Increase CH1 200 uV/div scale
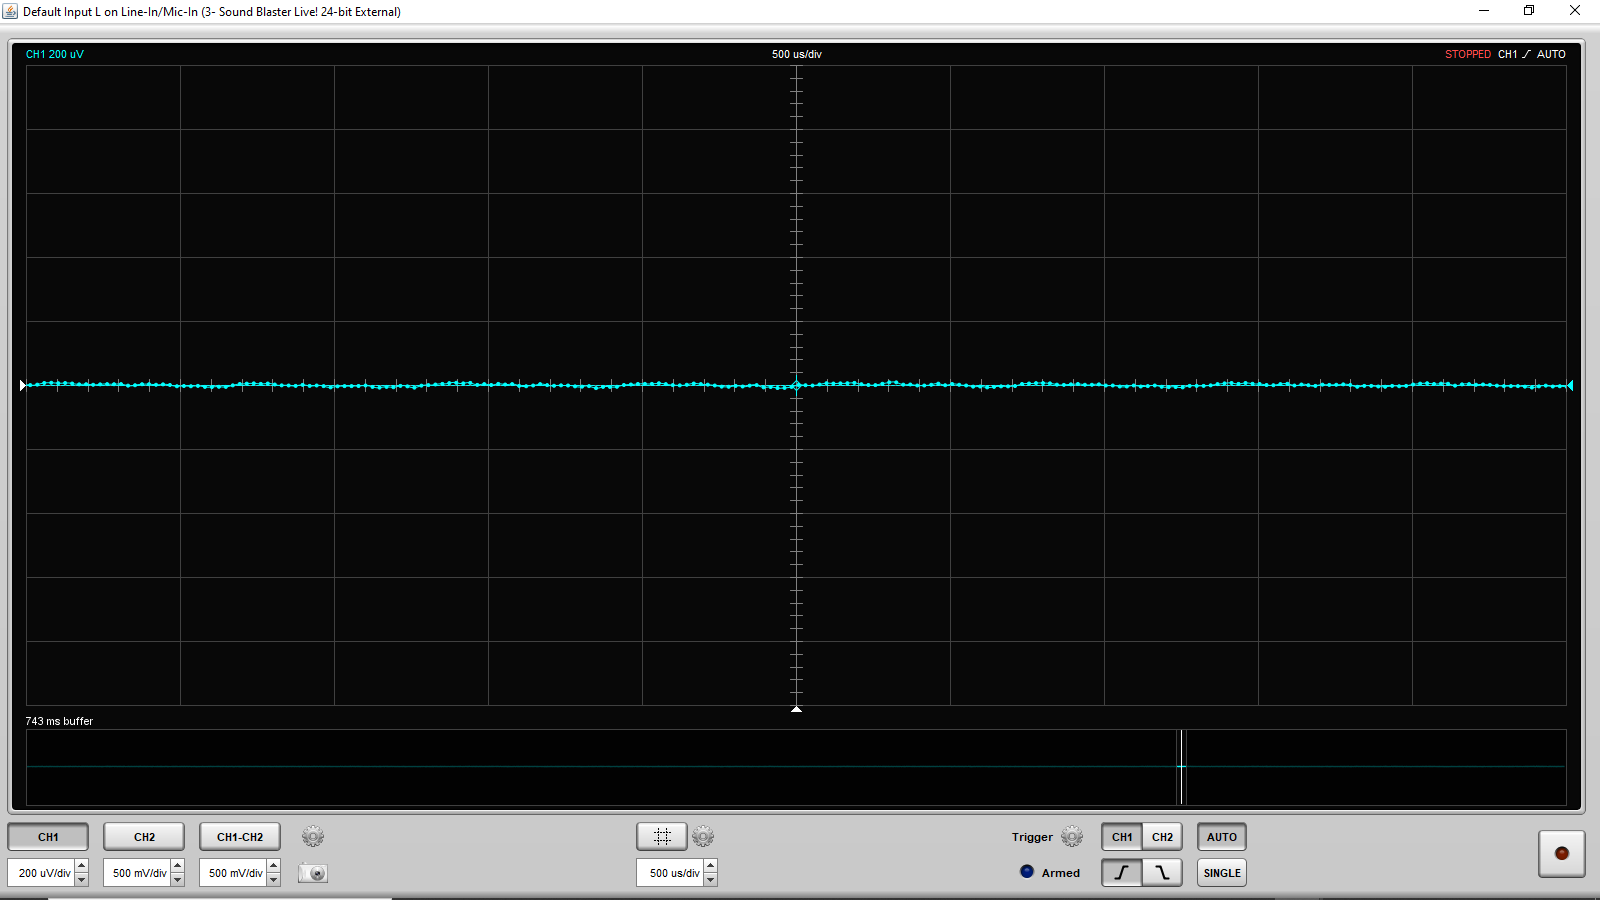The width and height of the screenshot is (1600, 900). click(x=82, y=866)
